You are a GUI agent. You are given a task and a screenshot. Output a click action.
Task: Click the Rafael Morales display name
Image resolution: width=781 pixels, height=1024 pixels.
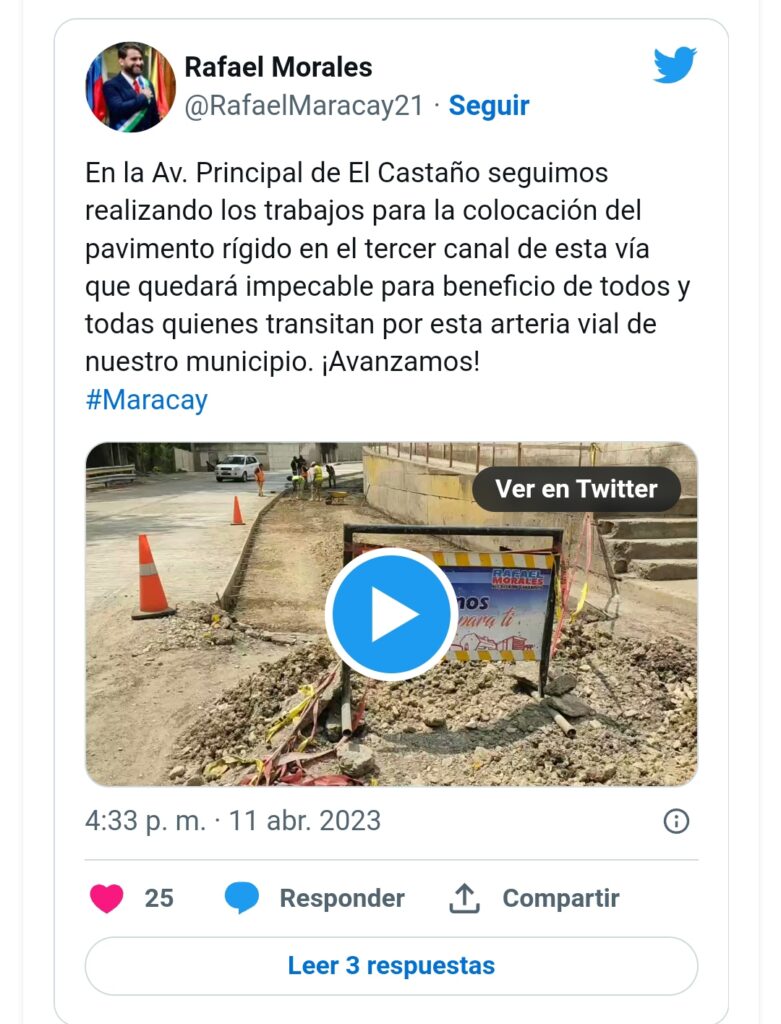pyautogui.click(x=278, y=67)
